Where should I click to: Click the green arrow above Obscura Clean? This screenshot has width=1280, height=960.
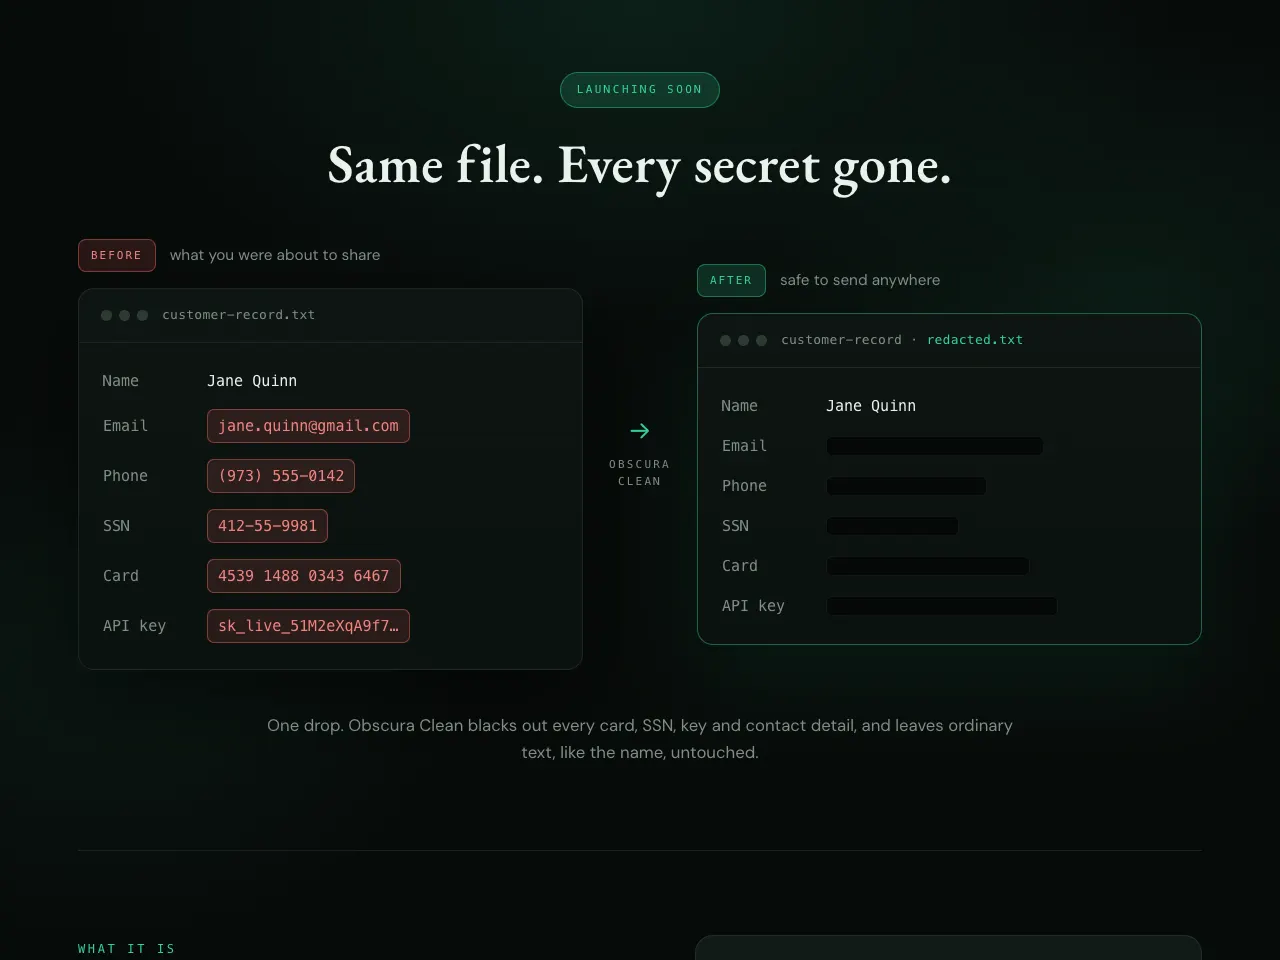pos(640,431)
